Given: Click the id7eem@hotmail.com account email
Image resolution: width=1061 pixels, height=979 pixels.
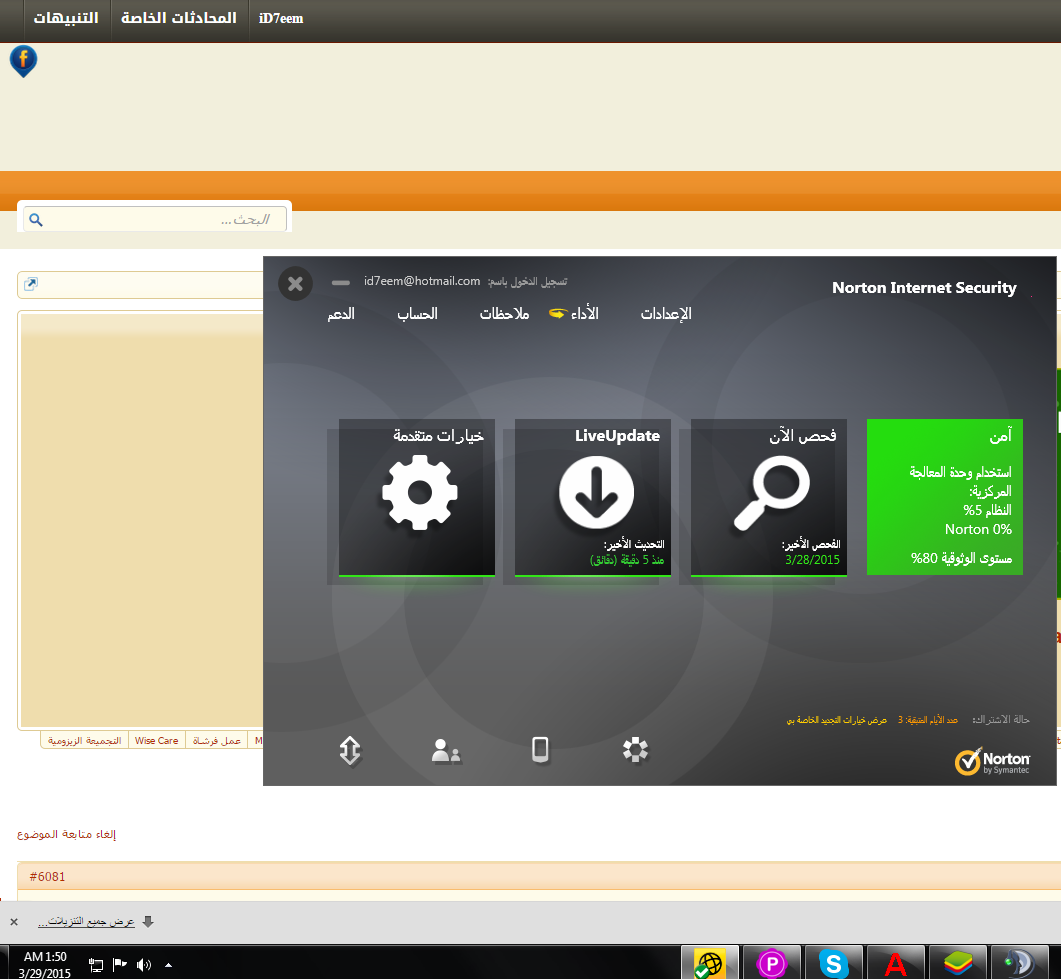Looking at the screenshot, I should point(422,281).
